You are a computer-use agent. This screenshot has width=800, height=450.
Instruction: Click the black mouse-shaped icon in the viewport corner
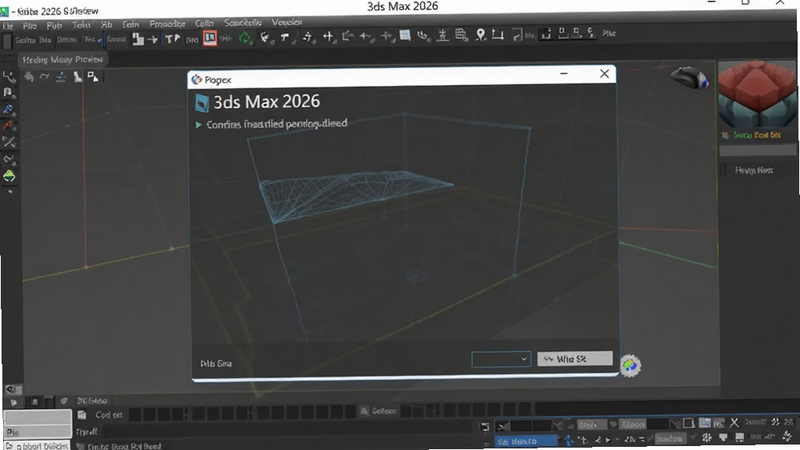tap(689, 78)
